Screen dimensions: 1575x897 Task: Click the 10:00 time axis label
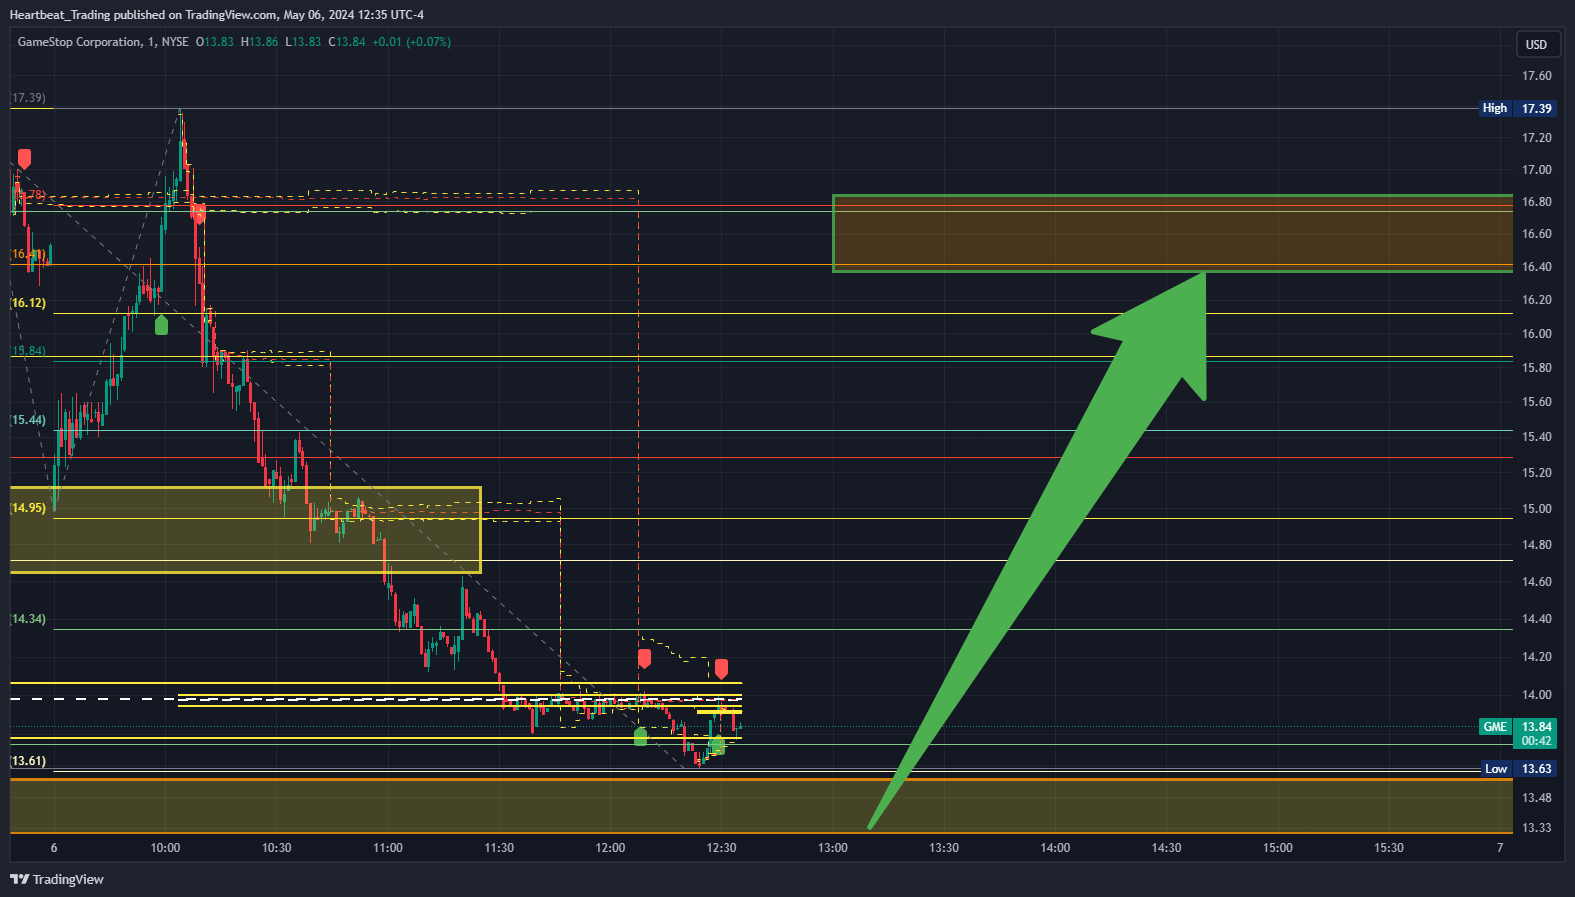pos(165,848)
